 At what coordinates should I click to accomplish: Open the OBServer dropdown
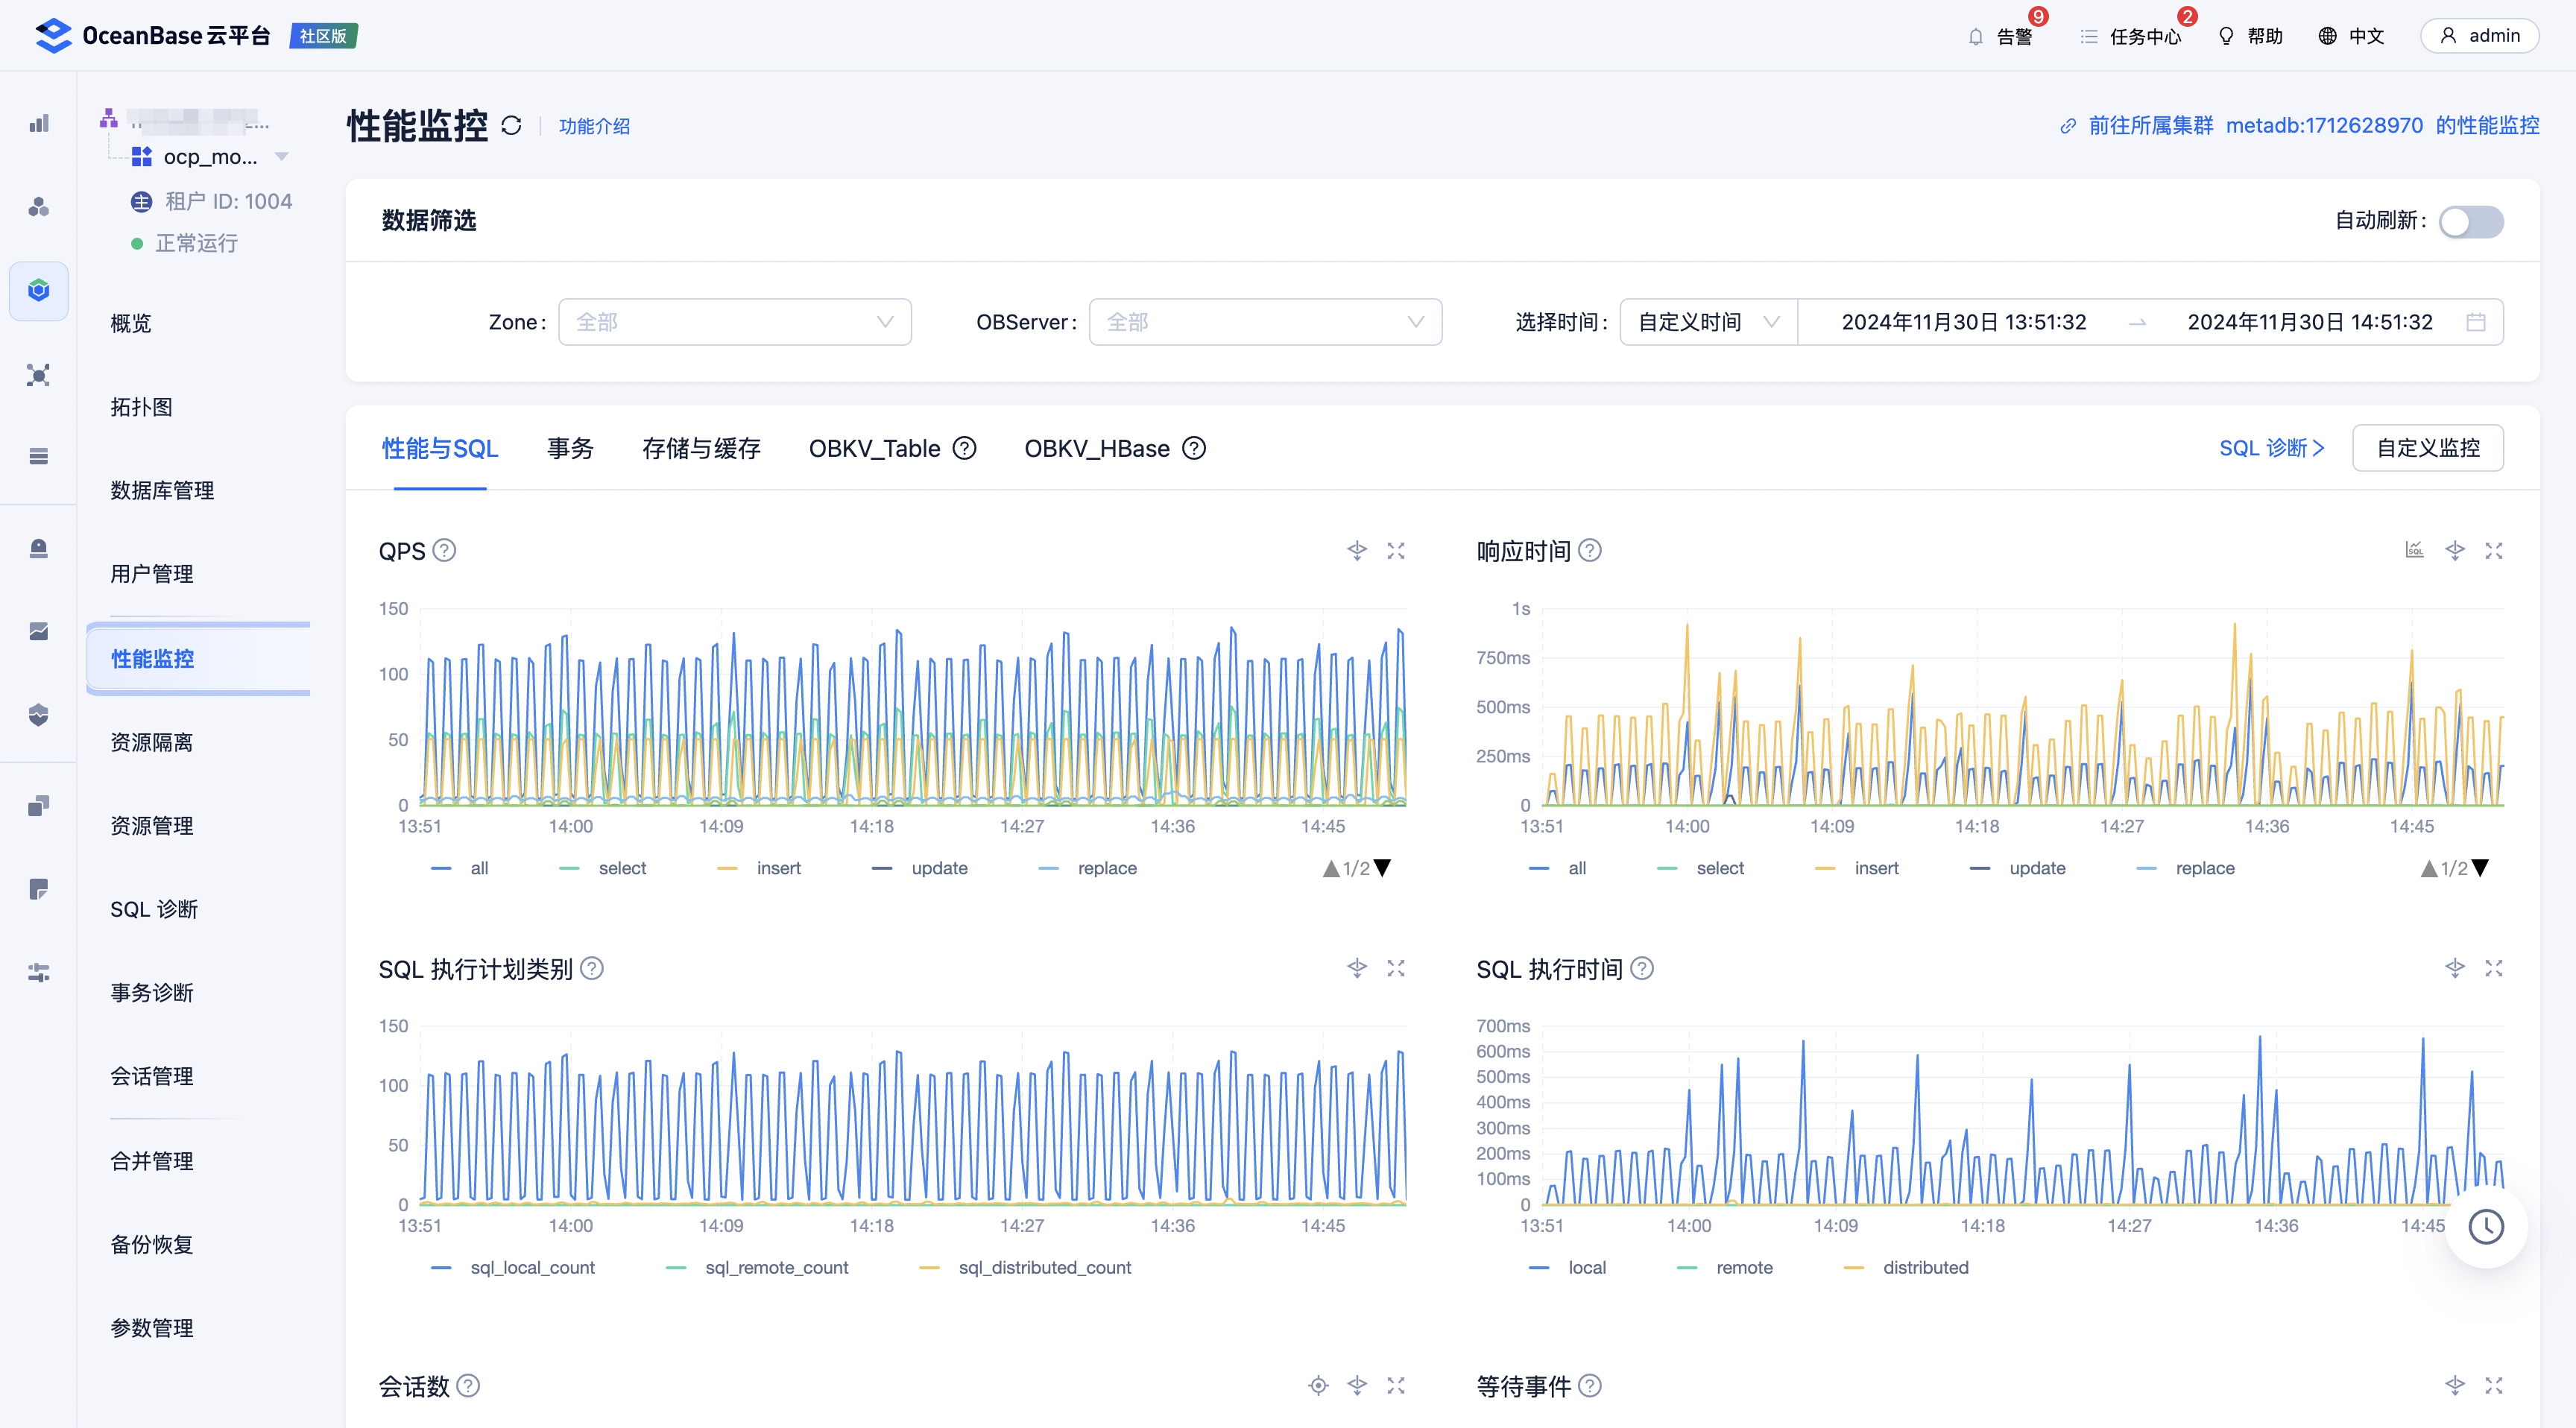coord(1264,323)
